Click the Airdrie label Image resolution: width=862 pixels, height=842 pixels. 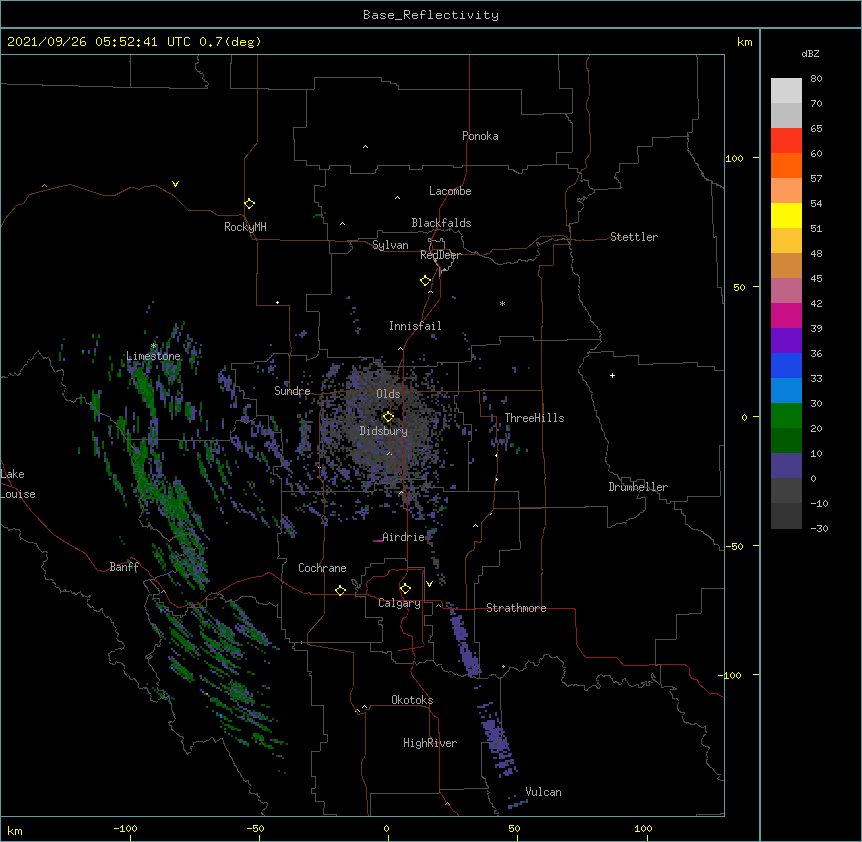tap(404, 537)
